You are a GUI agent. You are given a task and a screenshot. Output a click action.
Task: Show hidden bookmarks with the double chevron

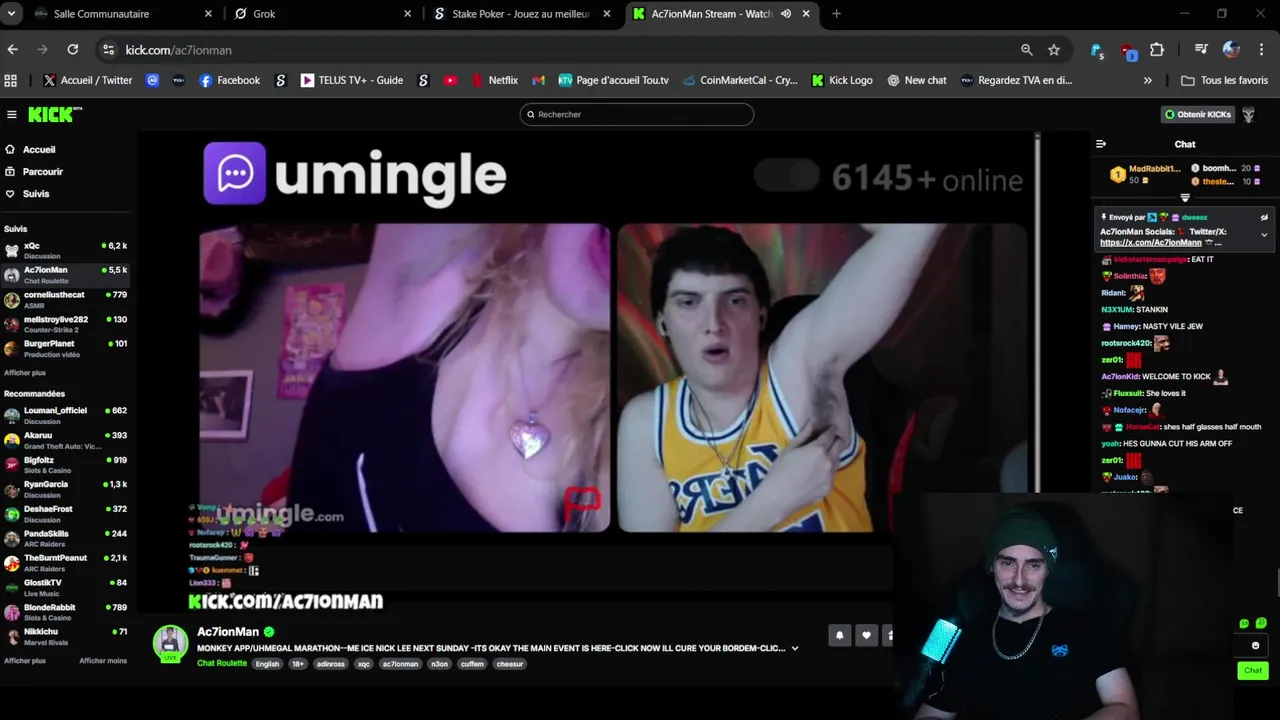tap(1148, 80)
